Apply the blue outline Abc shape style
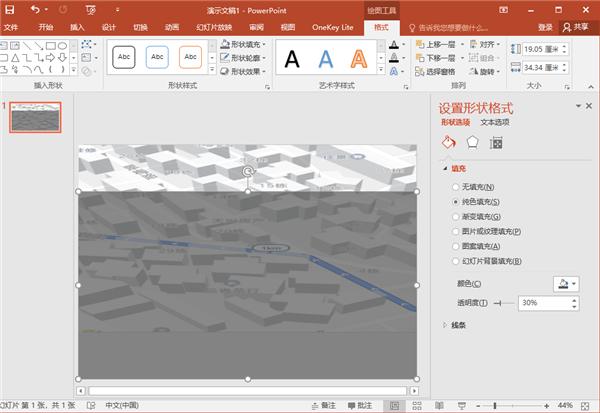This screenshot has width=600, height=413. pos(157,57)
